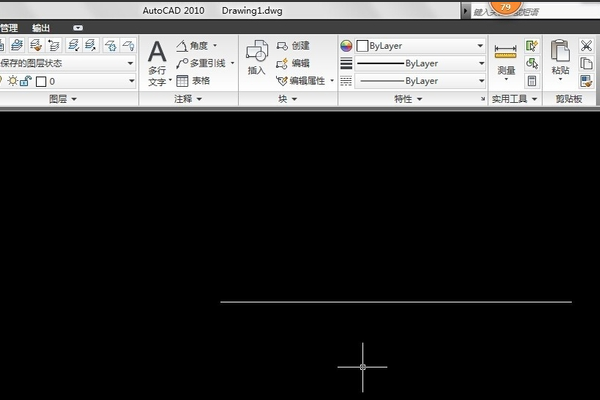
Task: Select the horizontal line in drawing area
Action: pos(396,302)
